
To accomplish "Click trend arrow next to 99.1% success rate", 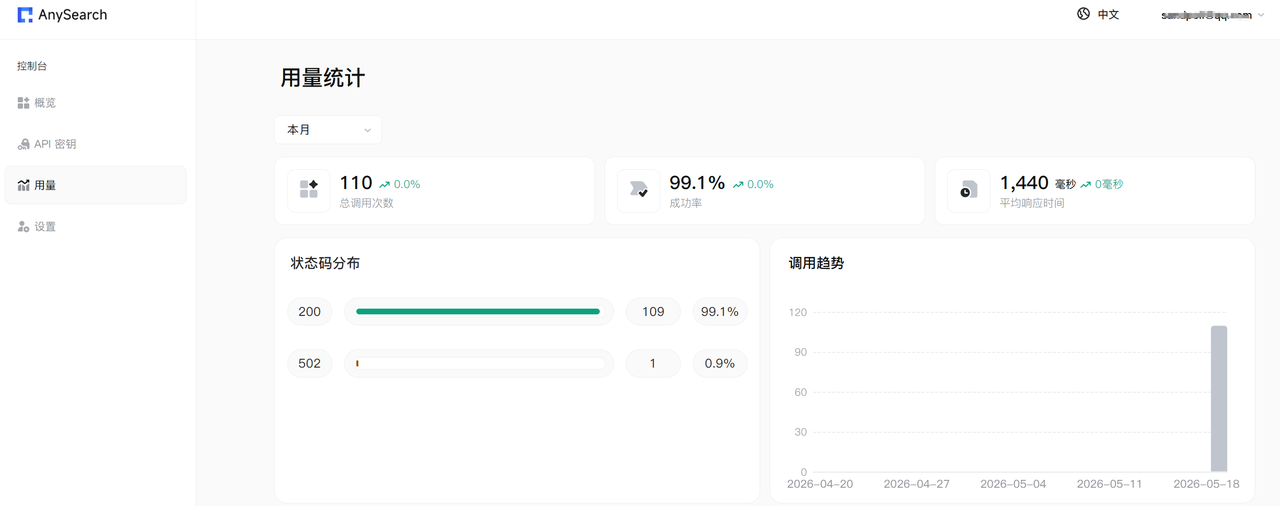I will (x=738, y=185).
